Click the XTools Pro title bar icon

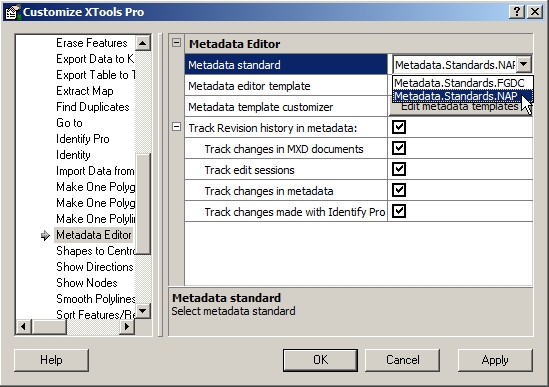(12, 13)
